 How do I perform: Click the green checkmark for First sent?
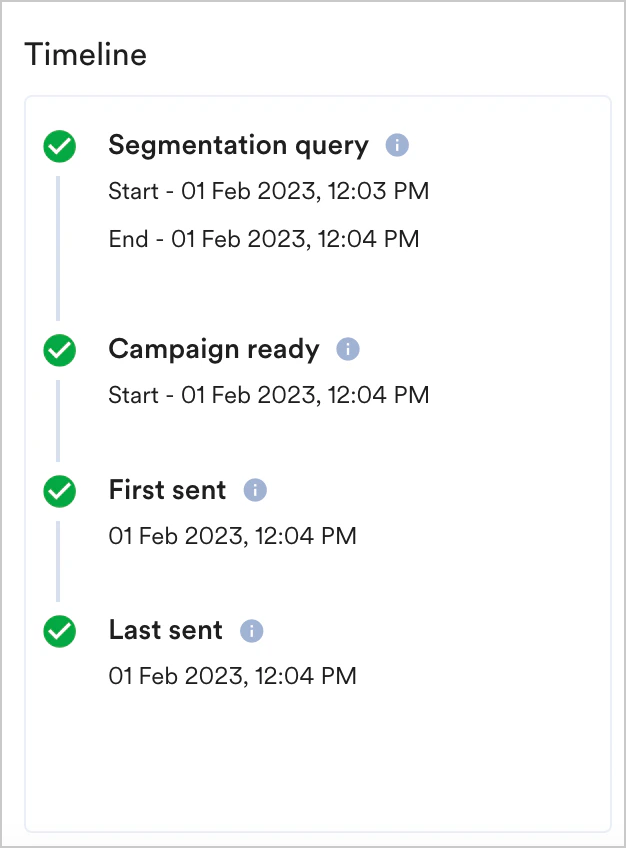[59, 490]
